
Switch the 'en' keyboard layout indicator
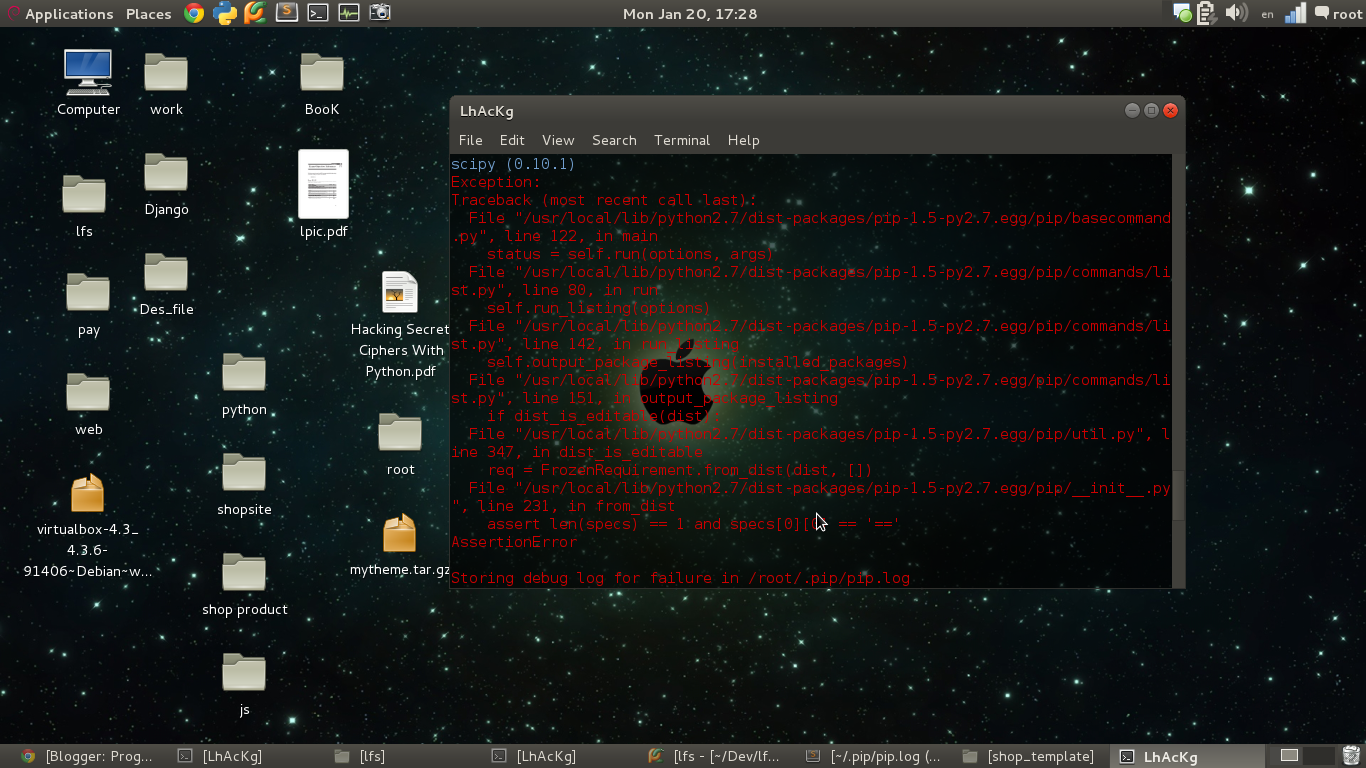pos(1266,13)
